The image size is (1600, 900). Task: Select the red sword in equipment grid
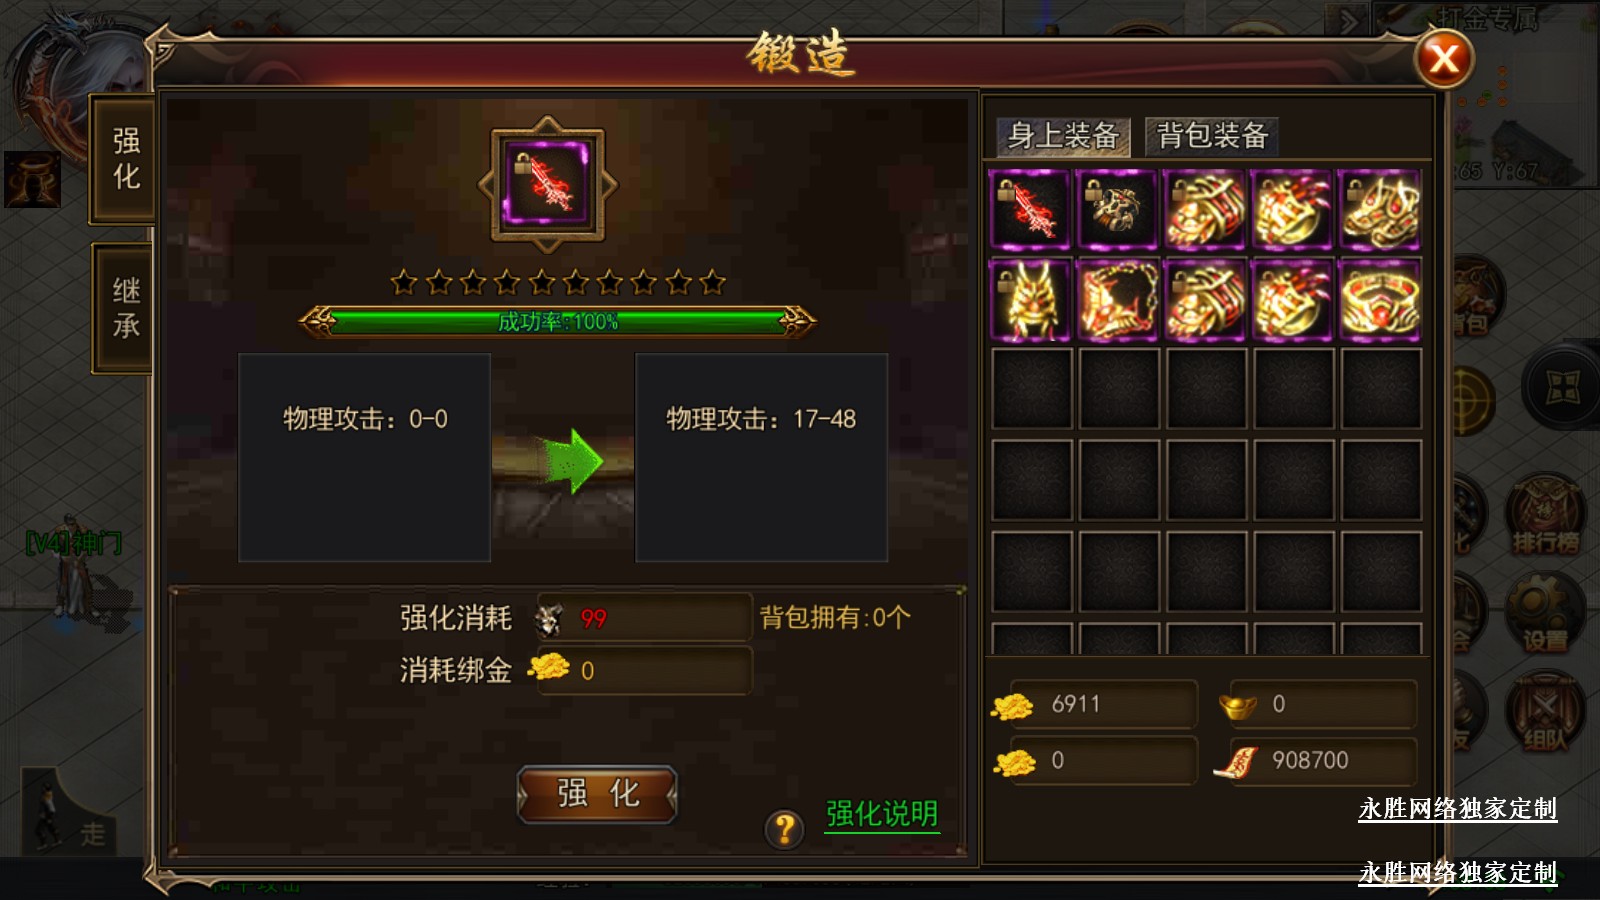coord(1031,210)
